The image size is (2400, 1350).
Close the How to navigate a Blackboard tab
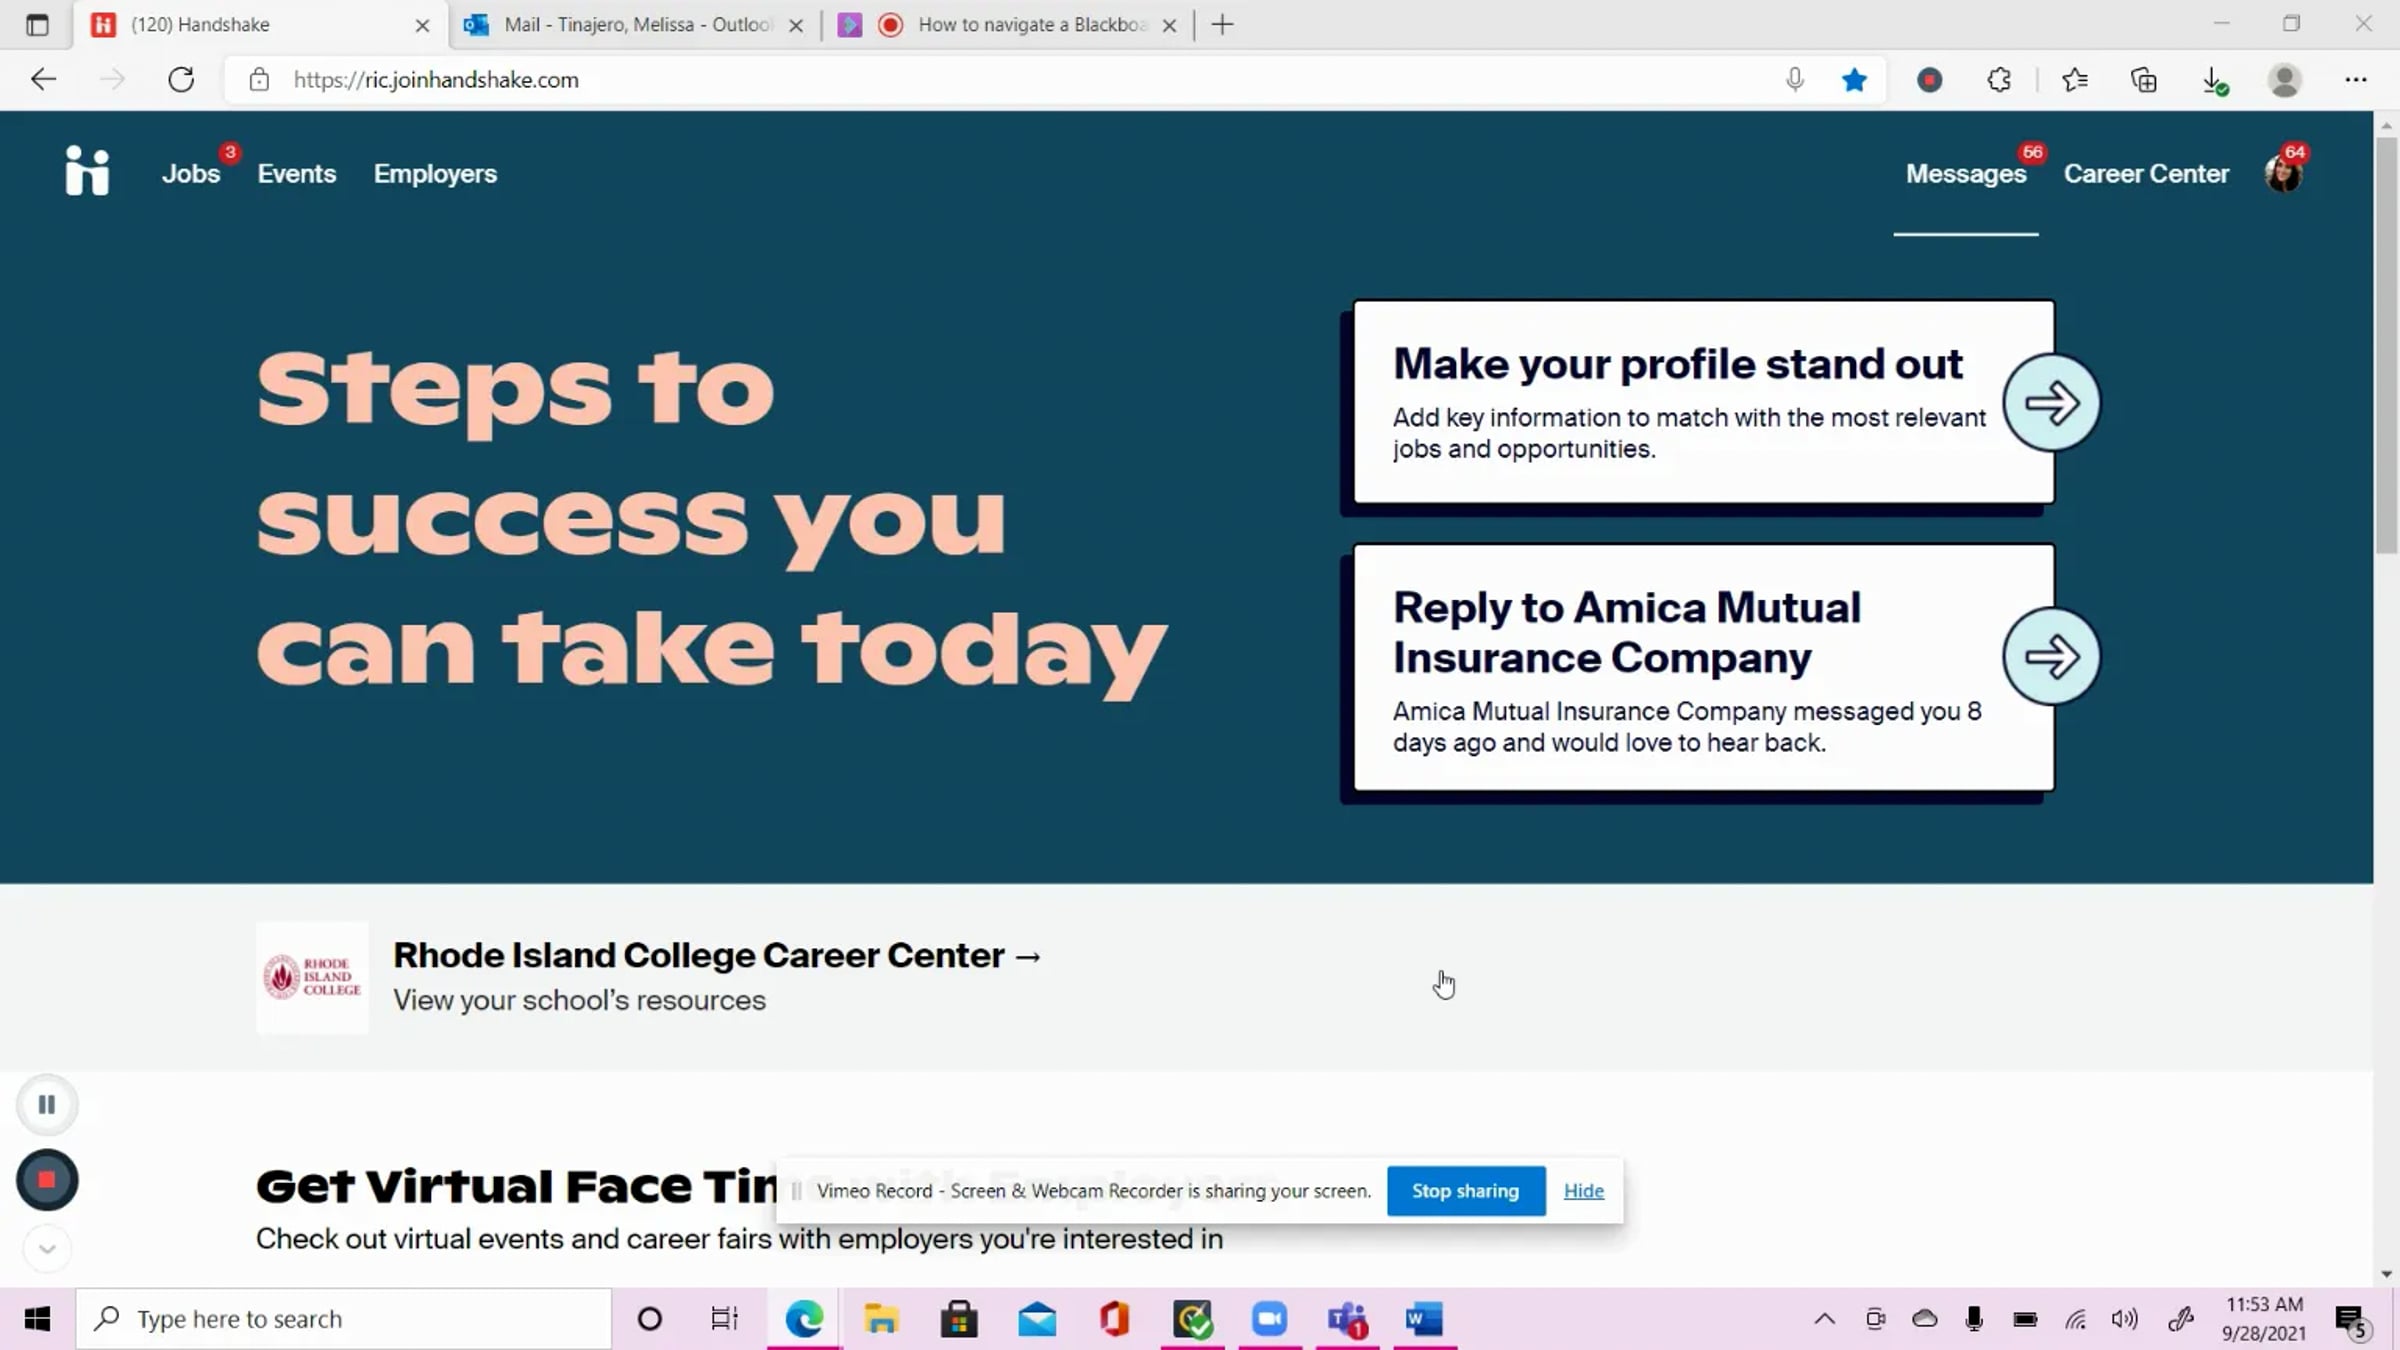[1169, 25]
